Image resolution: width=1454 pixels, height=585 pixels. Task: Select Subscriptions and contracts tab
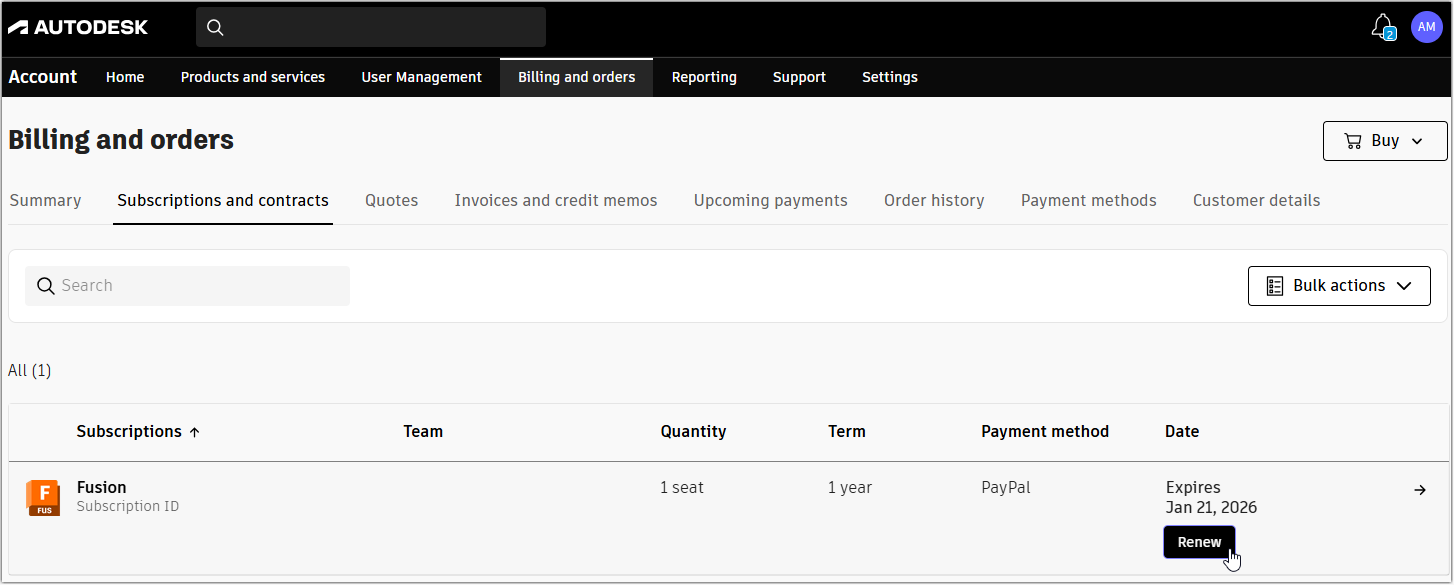click(x=223, y=200)
